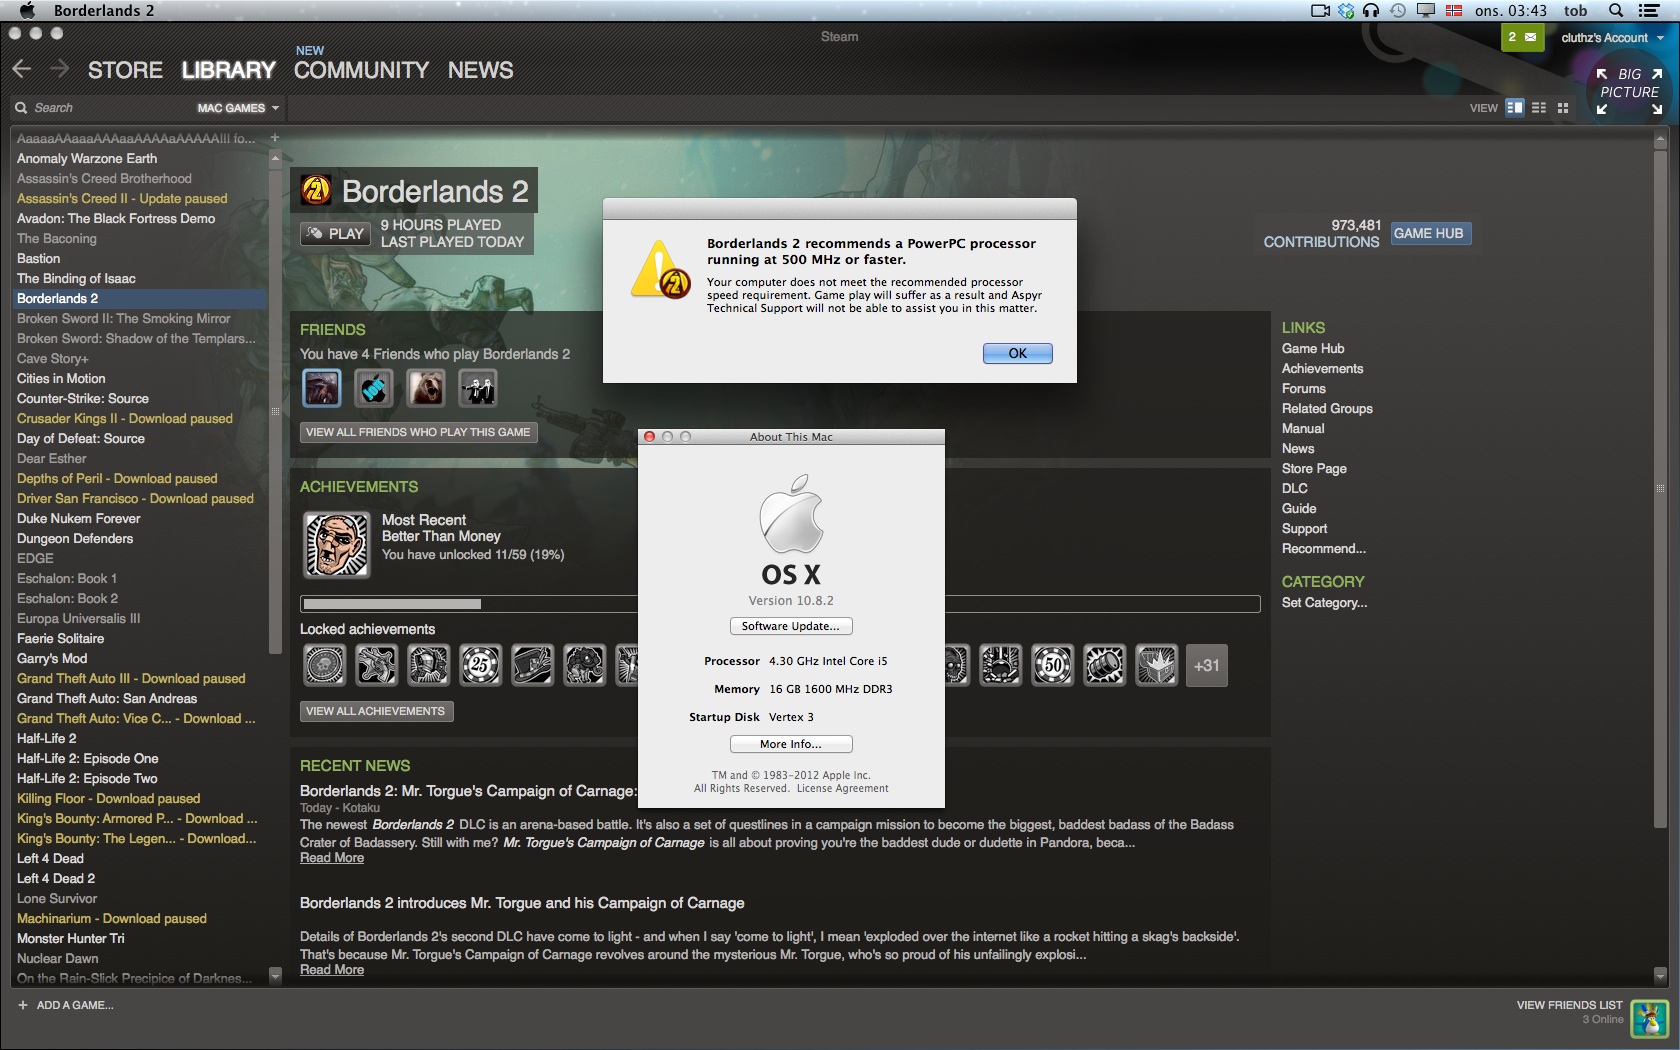Open the Apple menu
This screenshot has height=1050, width=1680.
[27, 10]
